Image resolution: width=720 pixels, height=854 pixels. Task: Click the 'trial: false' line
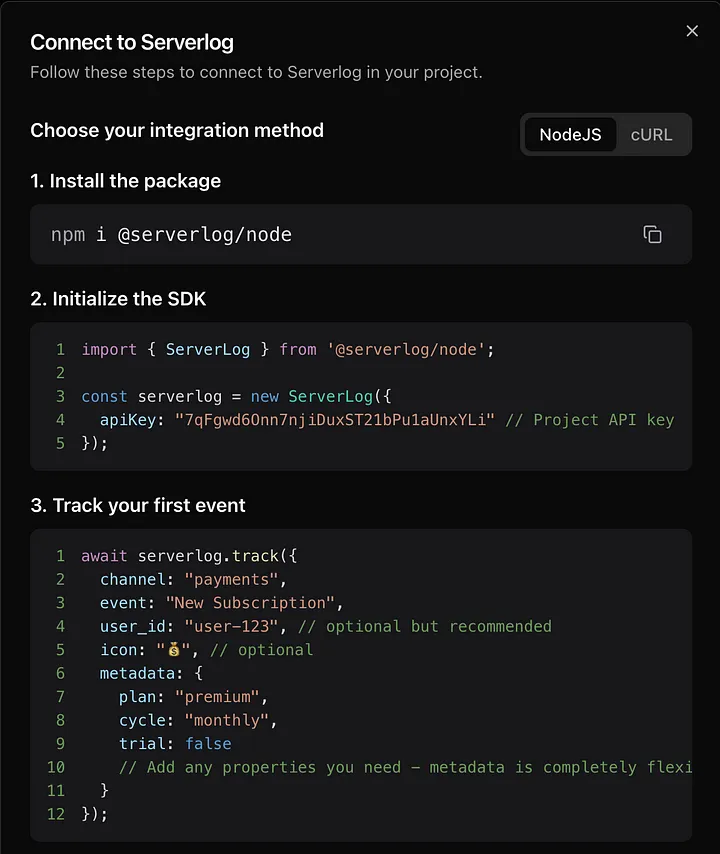click(175, 744)
